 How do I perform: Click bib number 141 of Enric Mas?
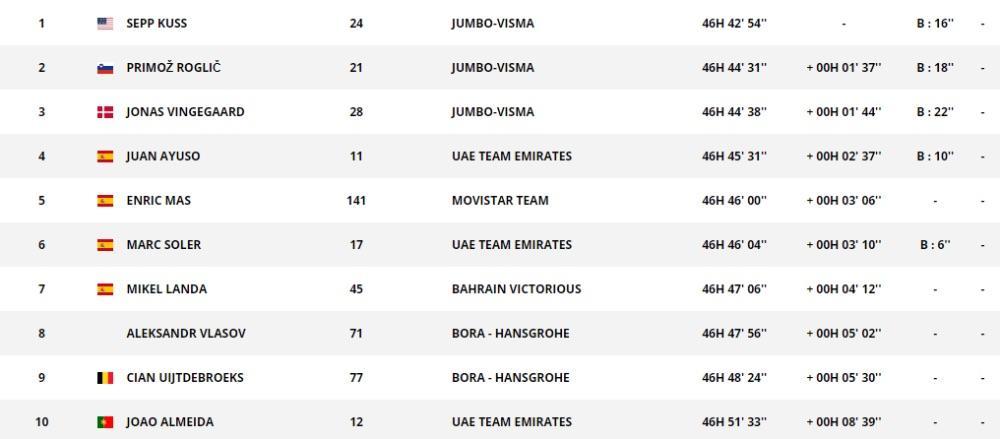pos(356,200)
